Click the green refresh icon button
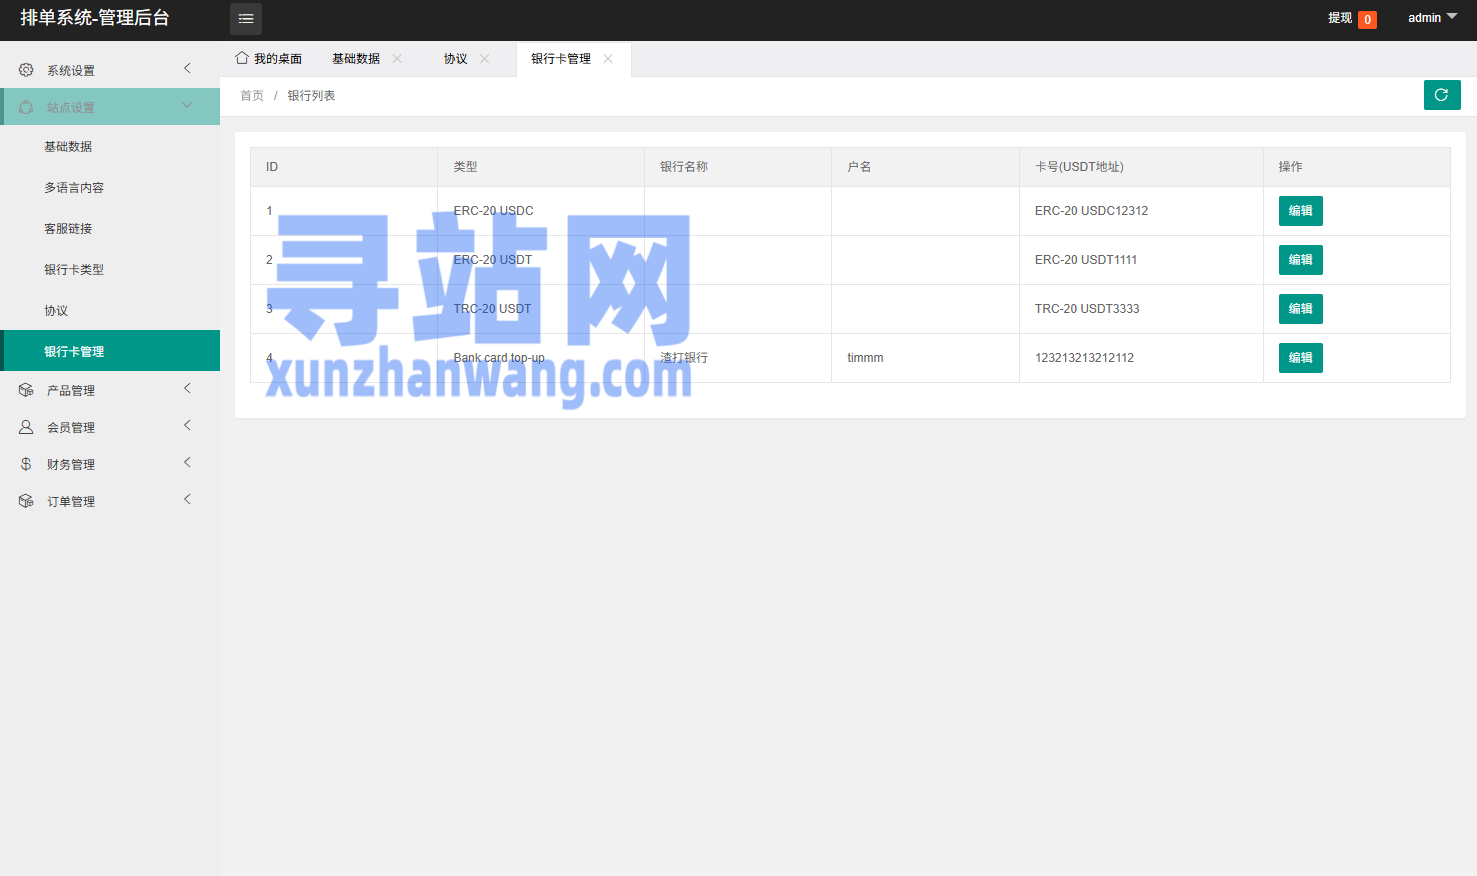 [x=1441, y=95]
